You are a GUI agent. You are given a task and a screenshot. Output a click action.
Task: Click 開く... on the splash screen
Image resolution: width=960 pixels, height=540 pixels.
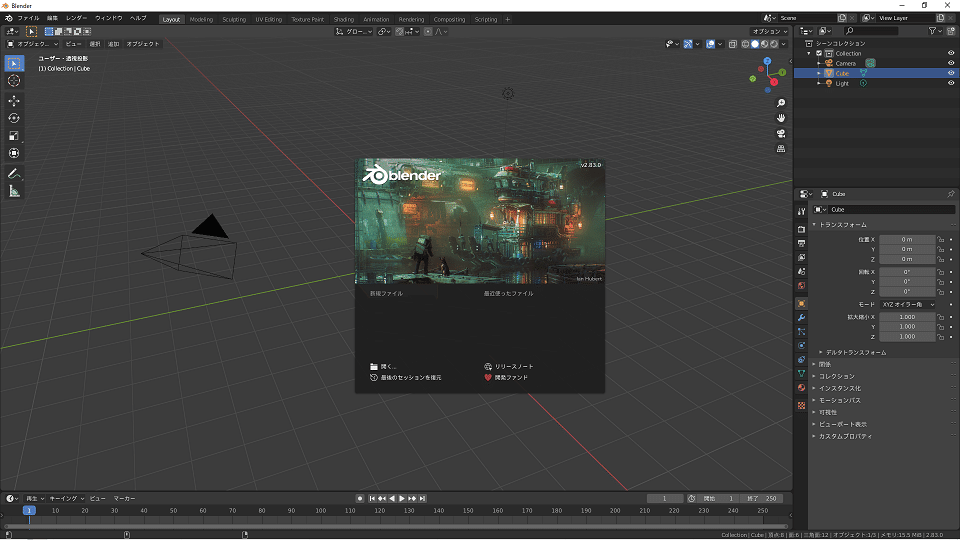coord(388,367)
